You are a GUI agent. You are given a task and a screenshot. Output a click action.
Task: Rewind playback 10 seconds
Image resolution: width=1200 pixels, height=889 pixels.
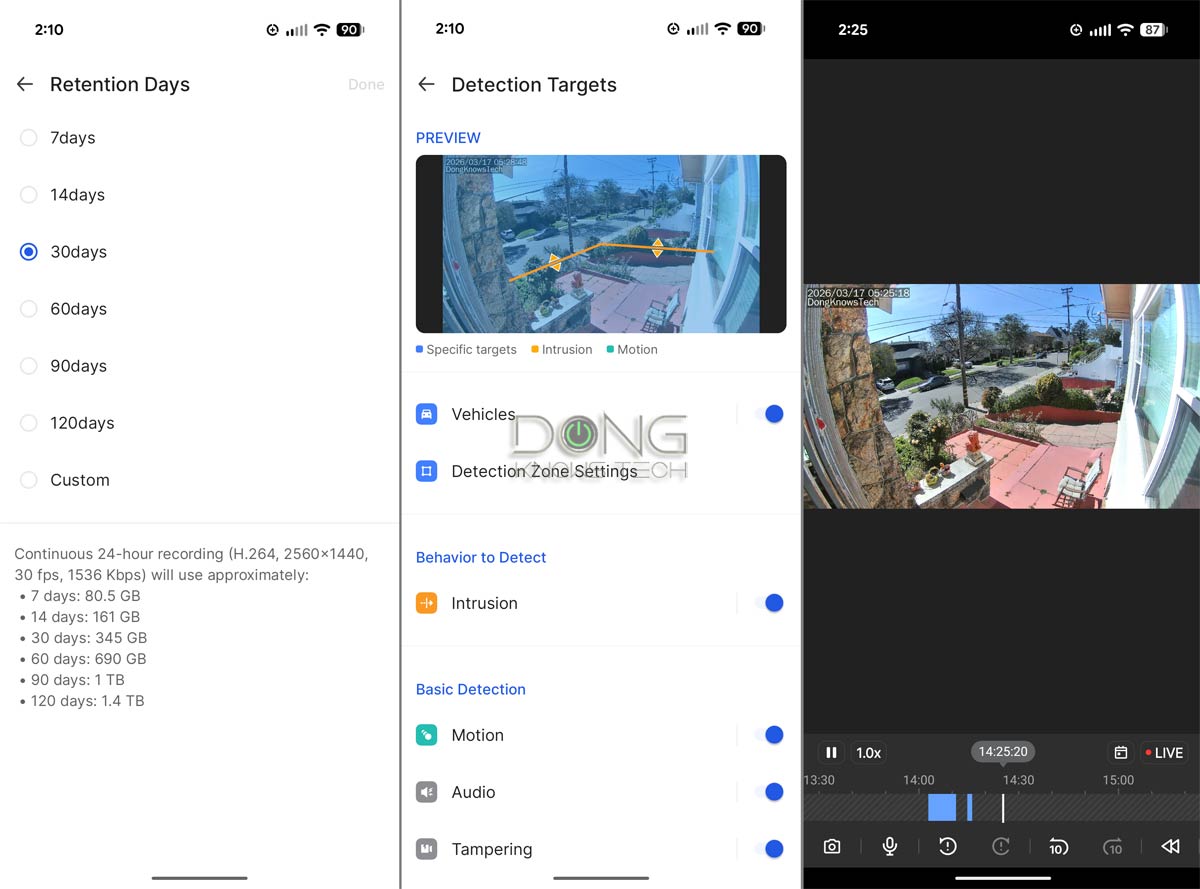[1059, 846]
